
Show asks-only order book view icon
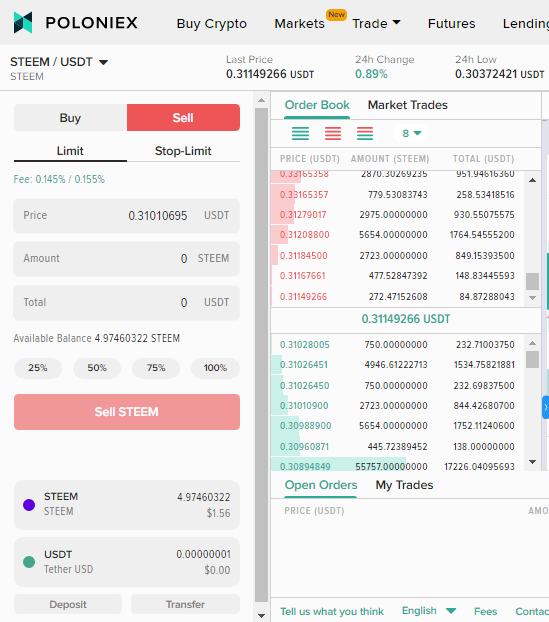333,133
